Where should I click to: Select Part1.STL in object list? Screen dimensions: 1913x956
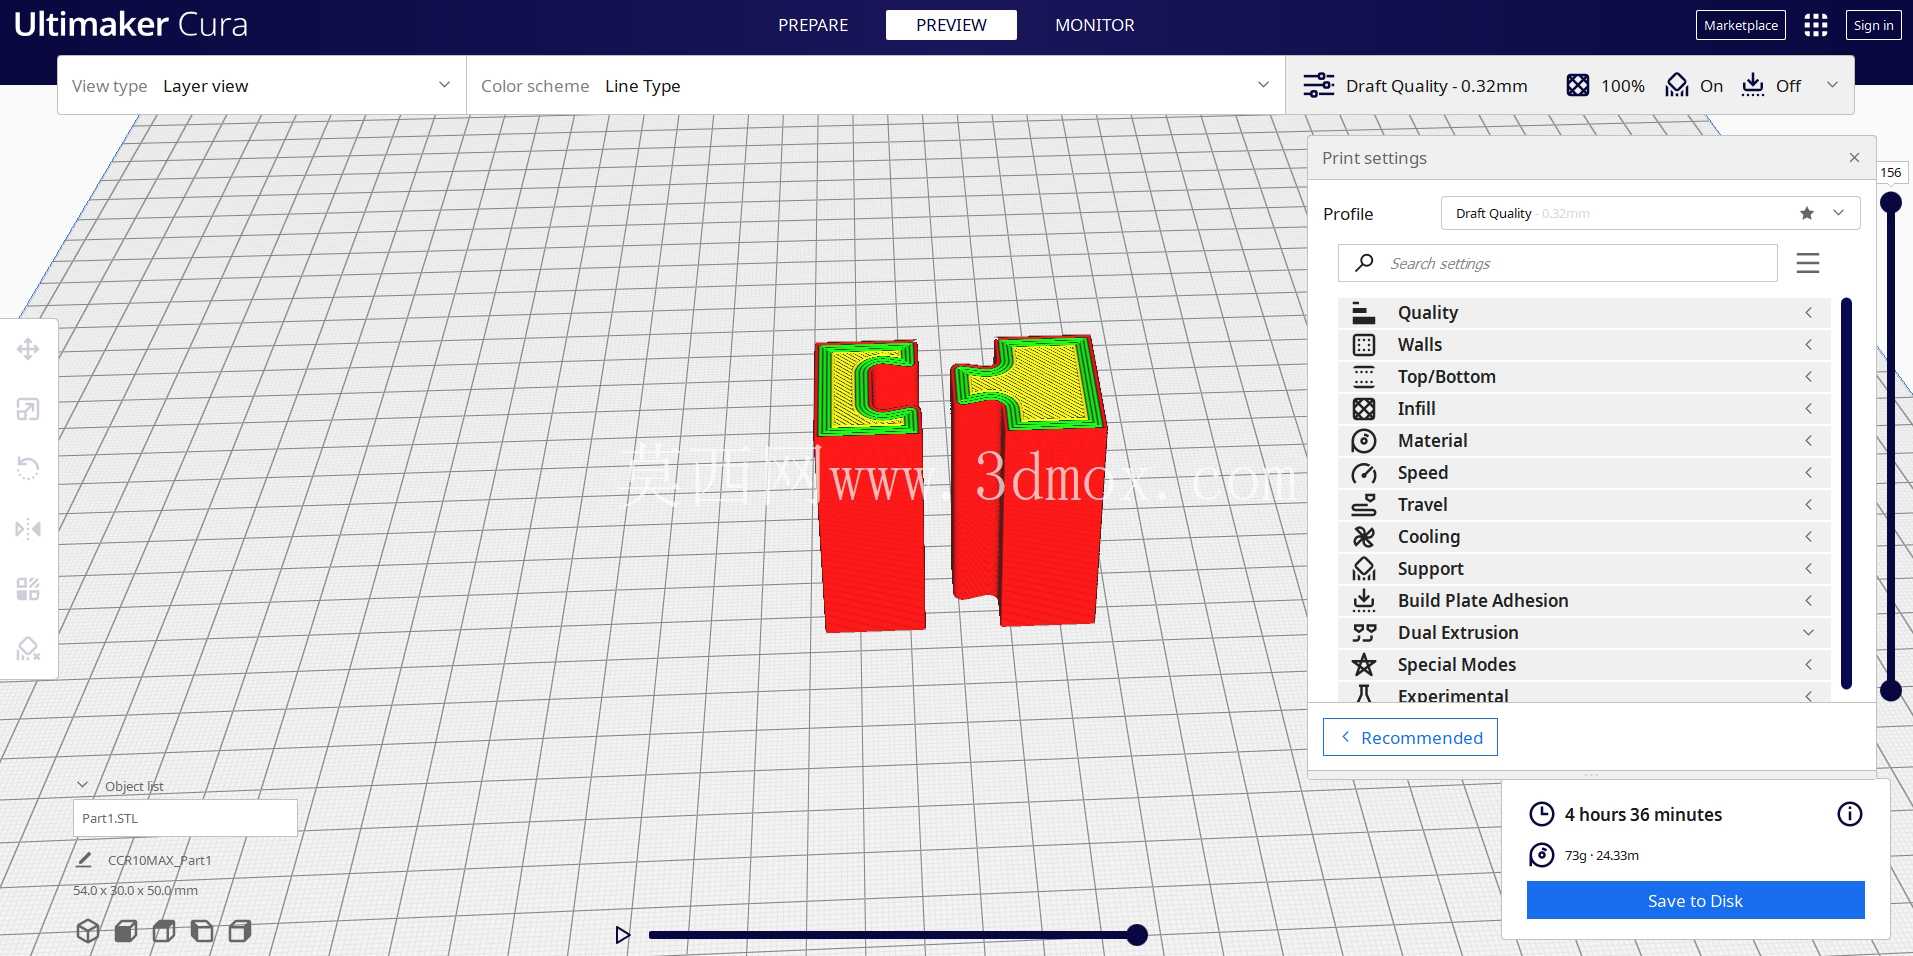click(185, 818)
